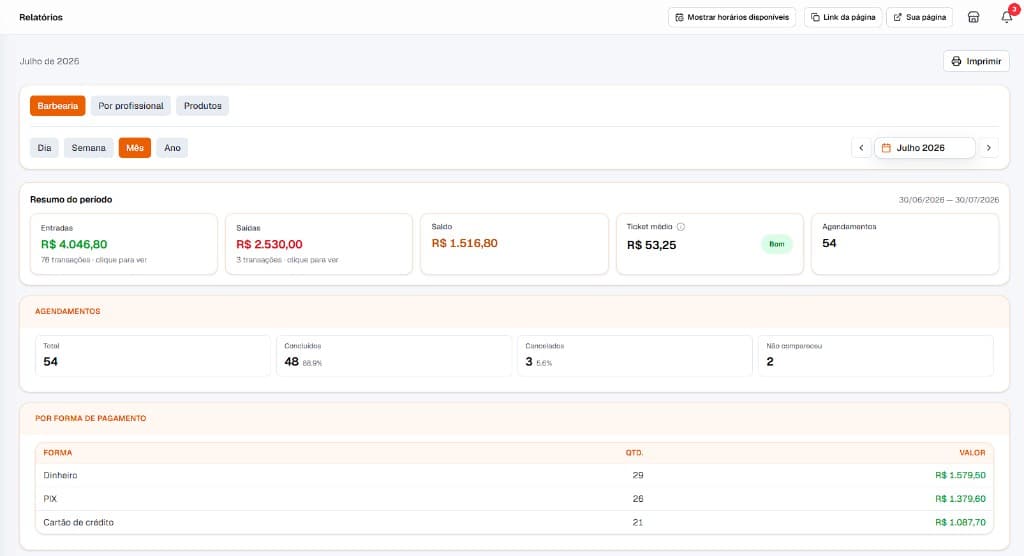Click the Ticket médio R$ 53,25 card

point(709,244)
